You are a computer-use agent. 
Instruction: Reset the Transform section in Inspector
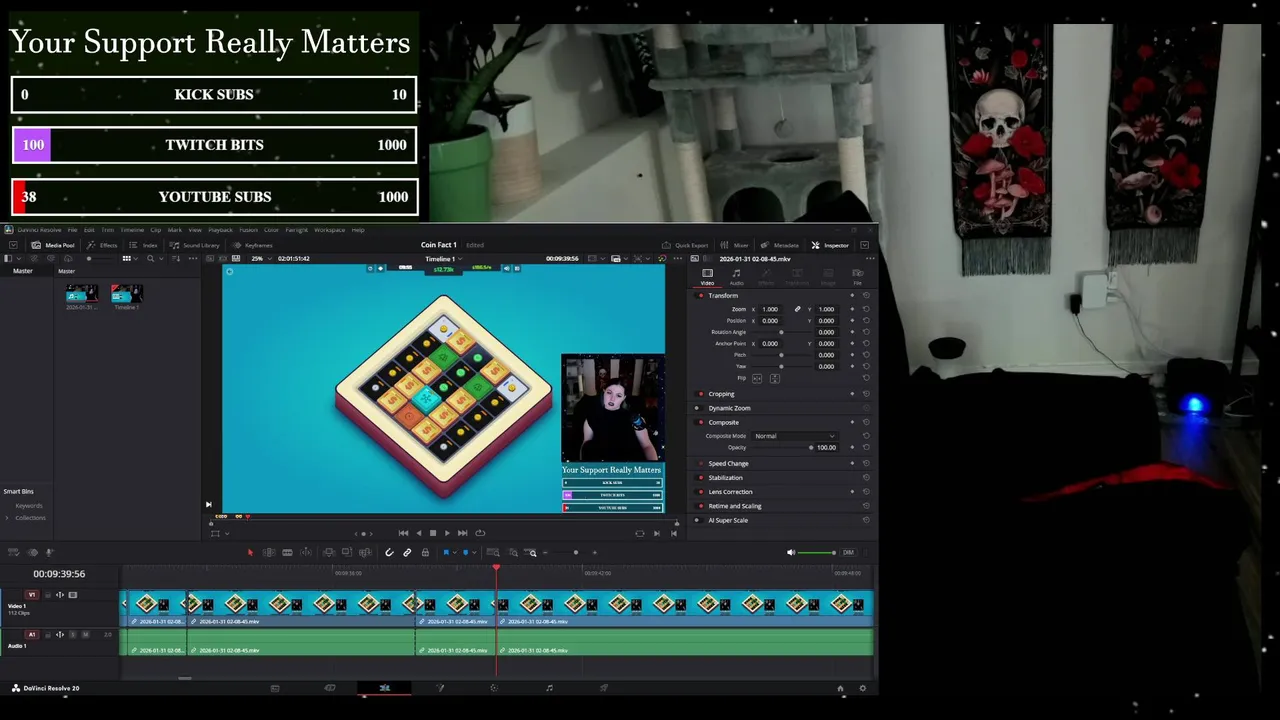(866, 295)
